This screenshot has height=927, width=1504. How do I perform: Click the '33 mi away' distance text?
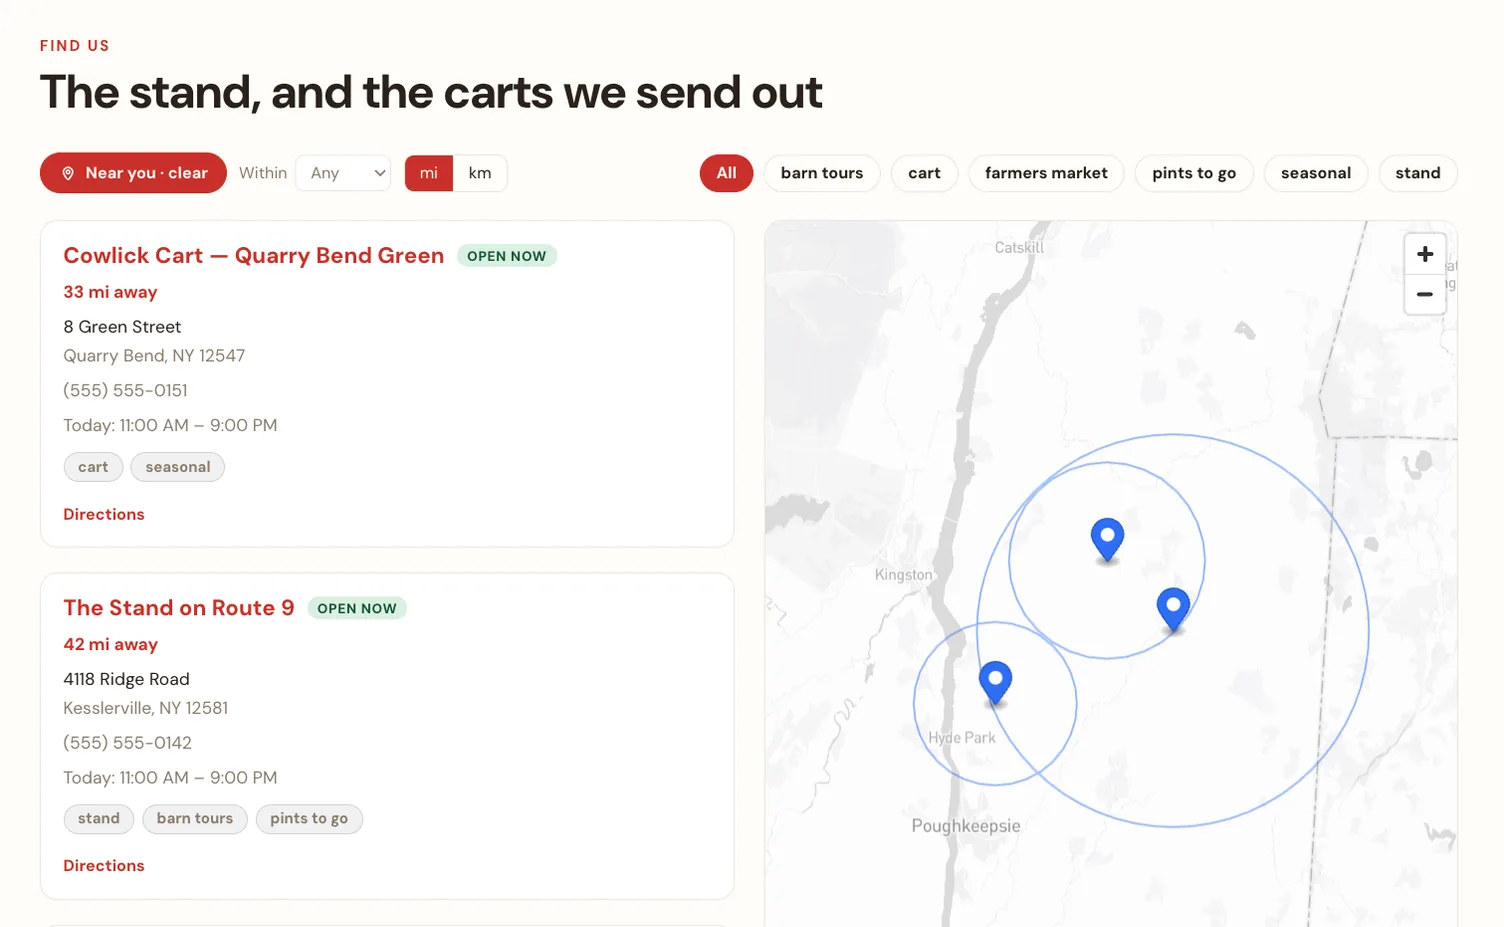[x=110, y=292]
